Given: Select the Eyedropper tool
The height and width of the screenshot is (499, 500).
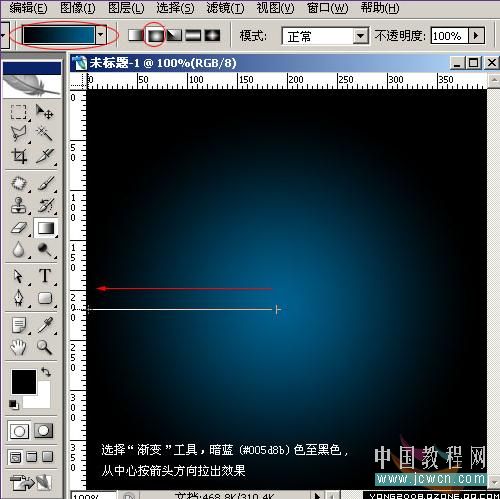Looking at the screenshot, I should [x=45, y=325].
